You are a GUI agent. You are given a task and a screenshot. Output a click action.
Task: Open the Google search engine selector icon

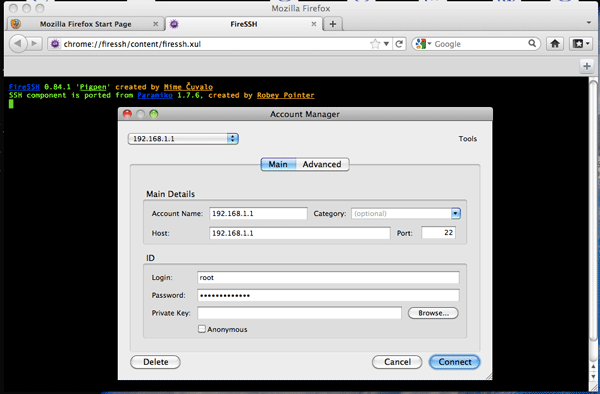[x=423, y=44]
